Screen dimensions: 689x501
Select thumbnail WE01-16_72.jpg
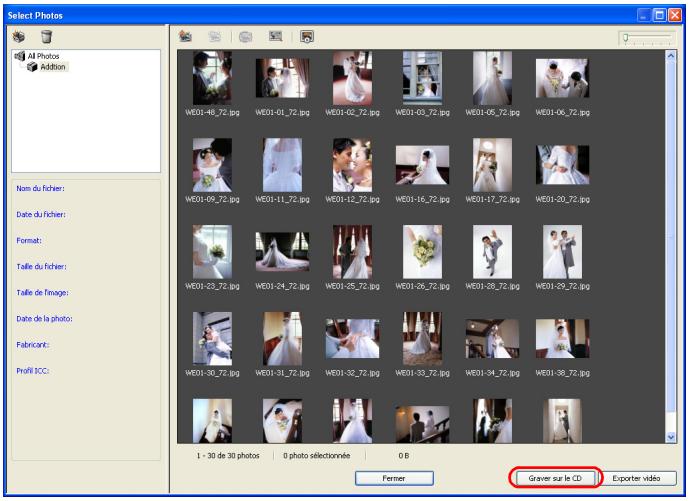422,165
